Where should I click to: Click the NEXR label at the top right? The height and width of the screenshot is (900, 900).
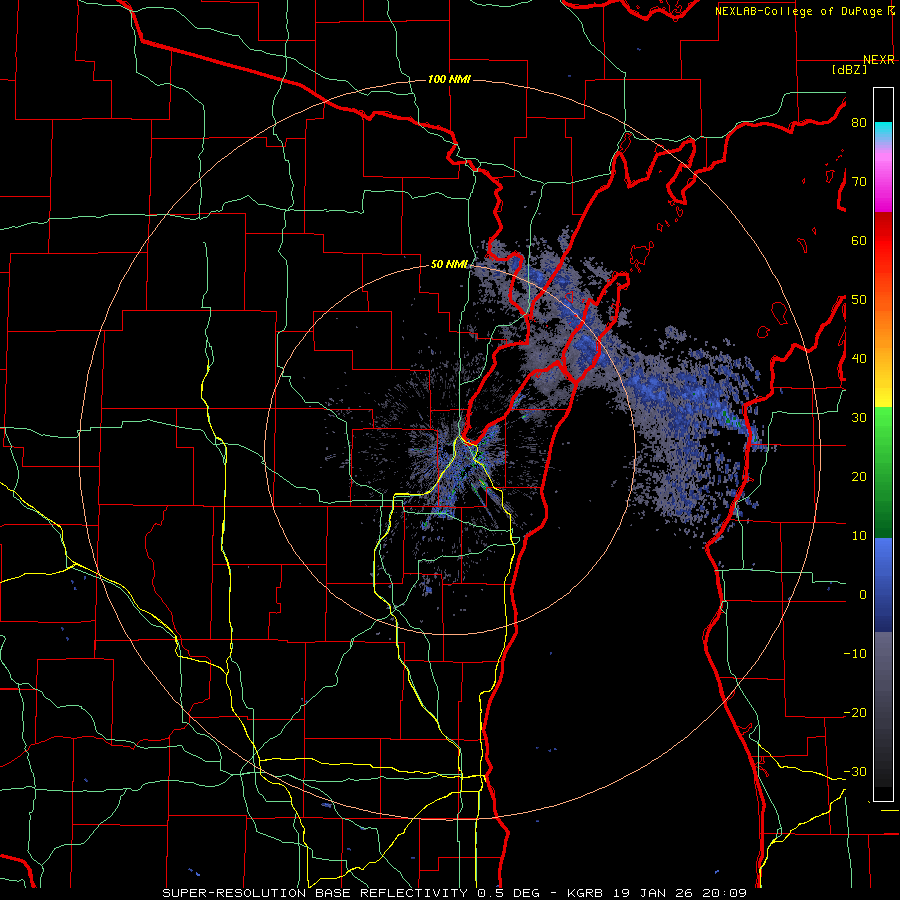coord(878,60)
